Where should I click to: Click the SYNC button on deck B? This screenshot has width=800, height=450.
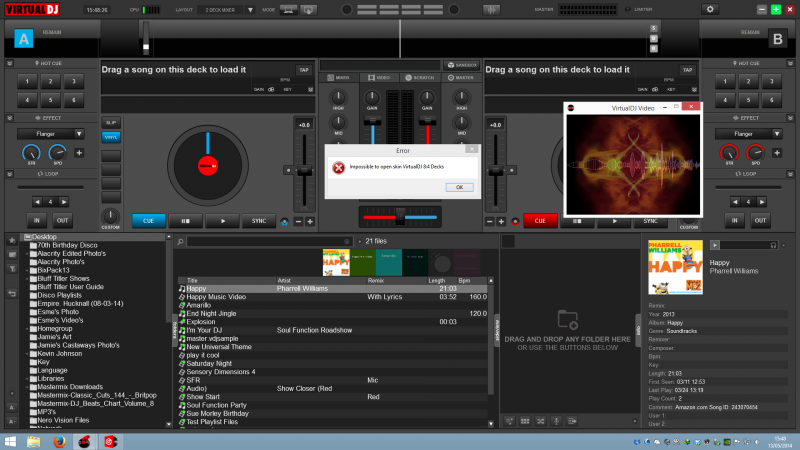pyautogui.click(x=650, y=221)
